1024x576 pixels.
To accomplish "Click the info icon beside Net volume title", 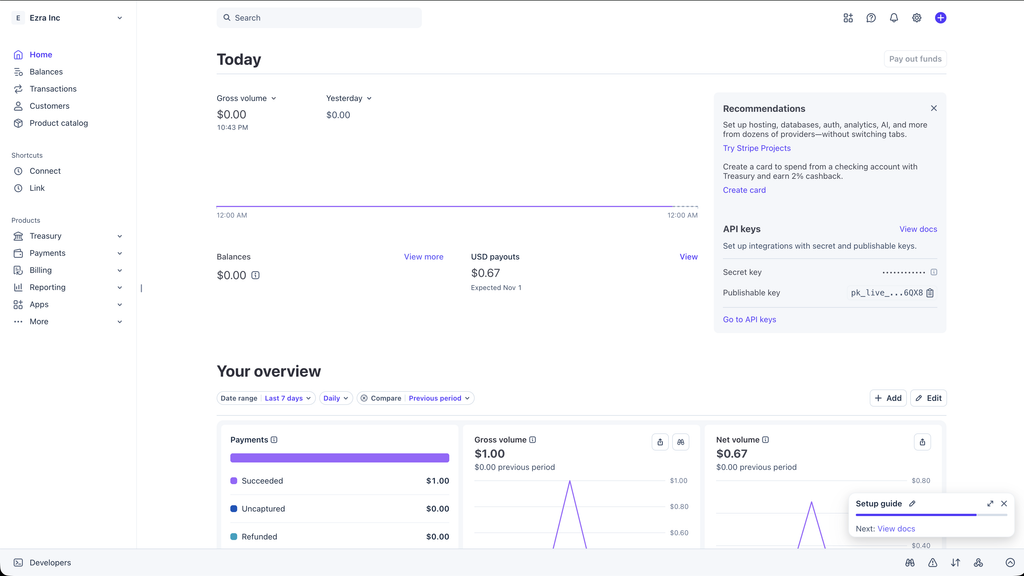I will [765, 440].
